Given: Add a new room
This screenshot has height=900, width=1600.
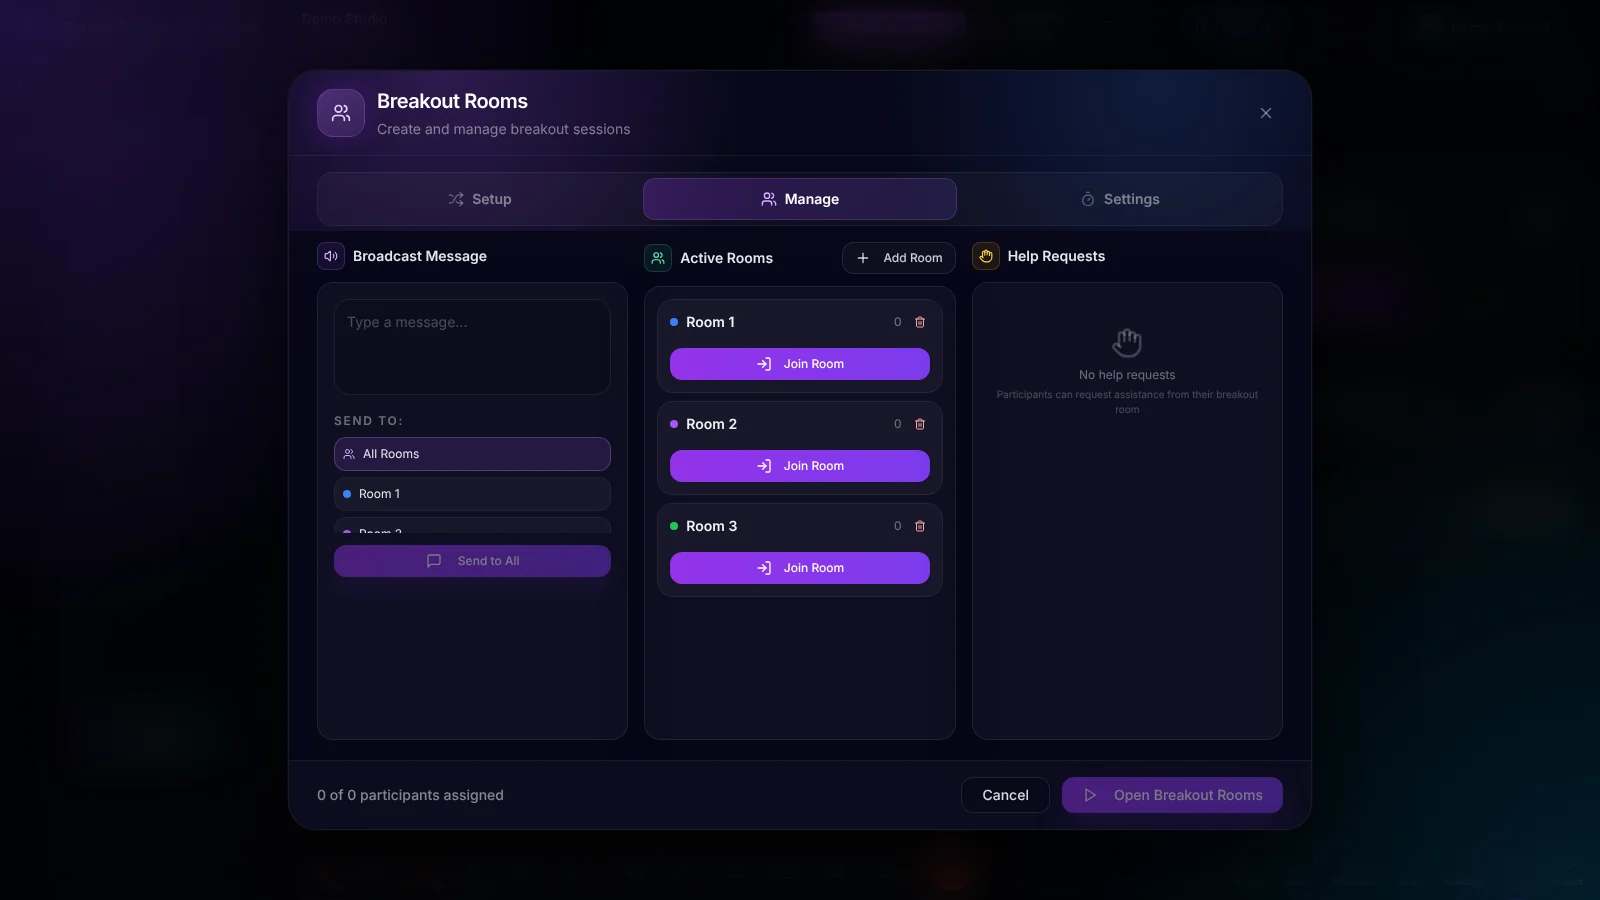Looking at the screenshot, I should [899, 258].
